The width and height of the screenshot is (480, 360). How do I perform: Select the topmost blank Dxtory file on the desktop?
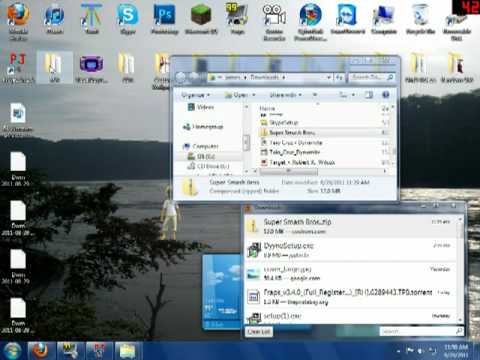tap(18, 169)
